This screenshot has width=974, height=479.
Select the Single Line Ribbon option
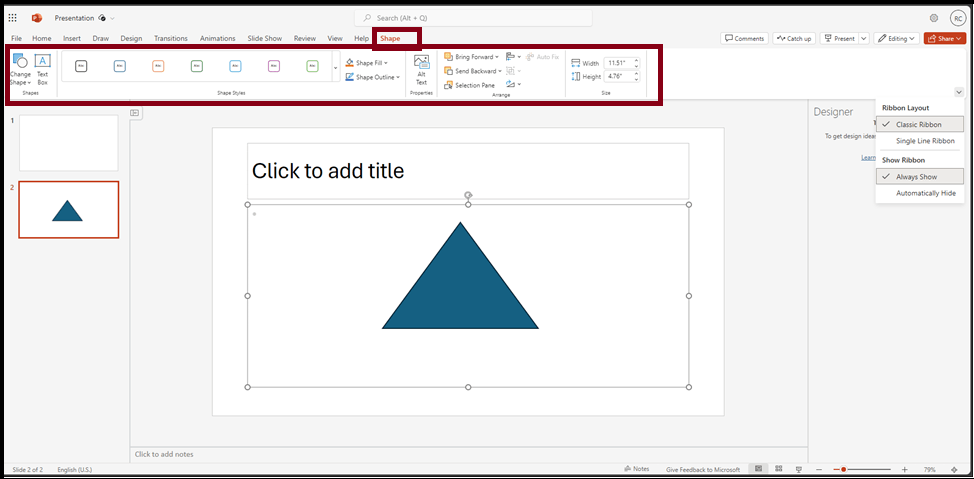[920, 141]
